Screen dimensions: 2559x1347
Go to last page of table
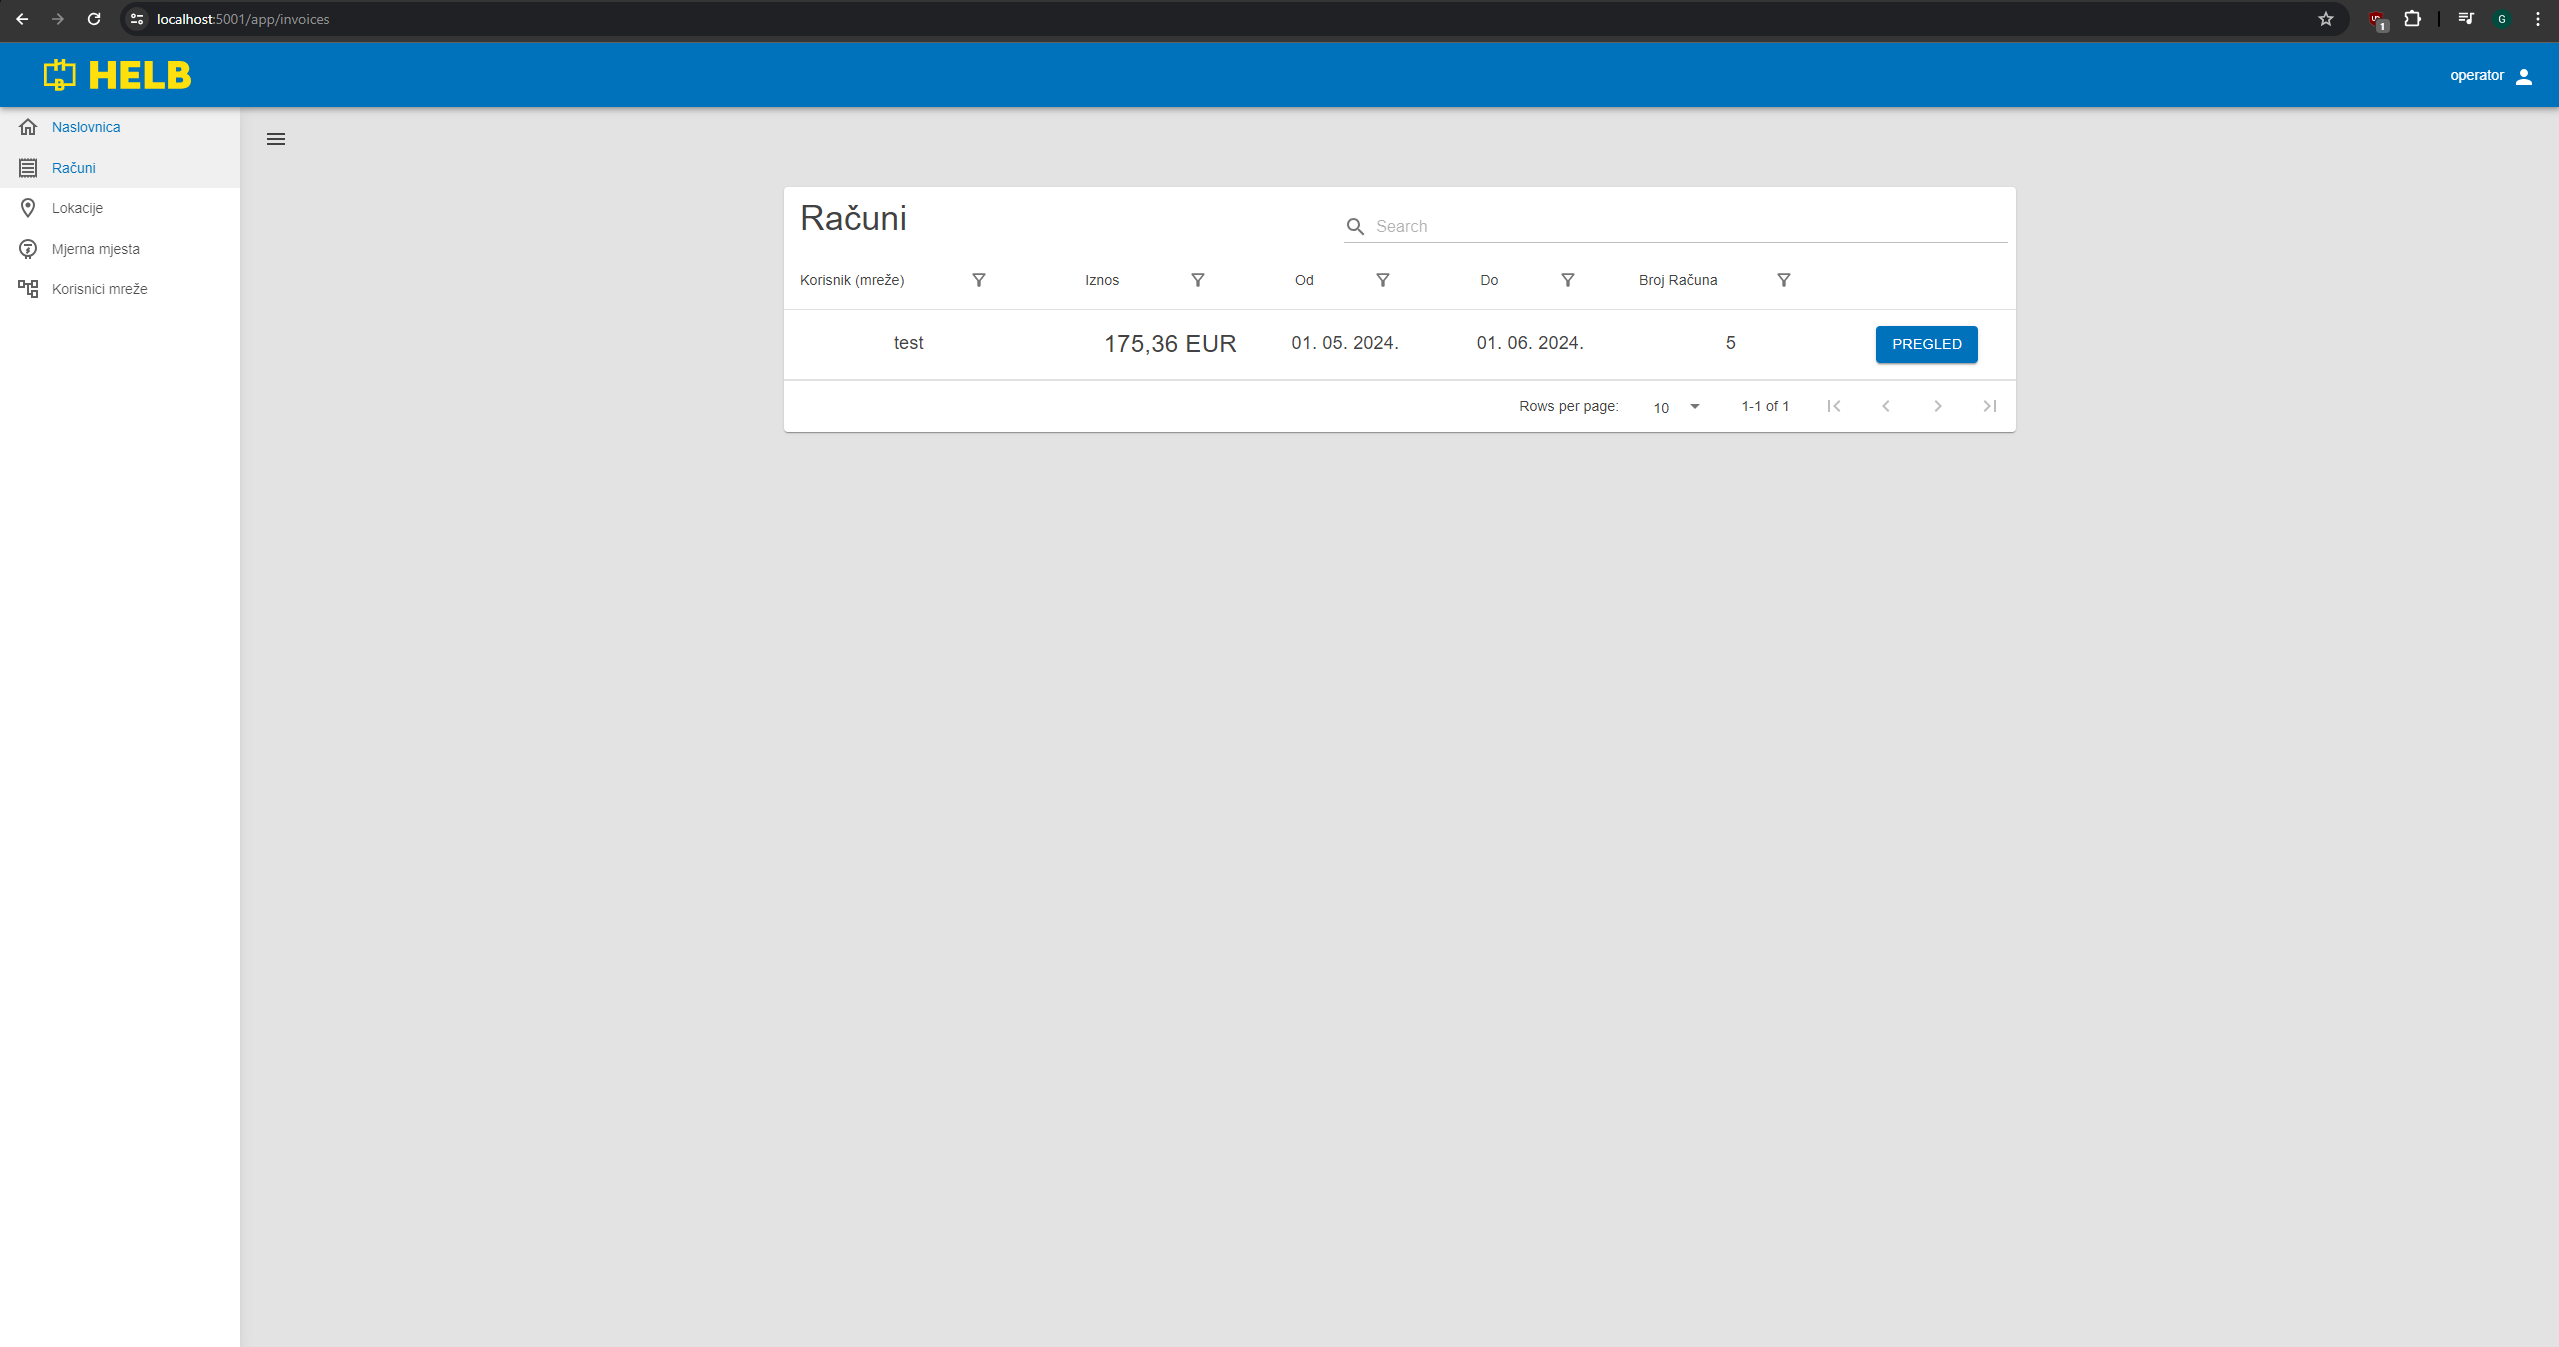1989,406
